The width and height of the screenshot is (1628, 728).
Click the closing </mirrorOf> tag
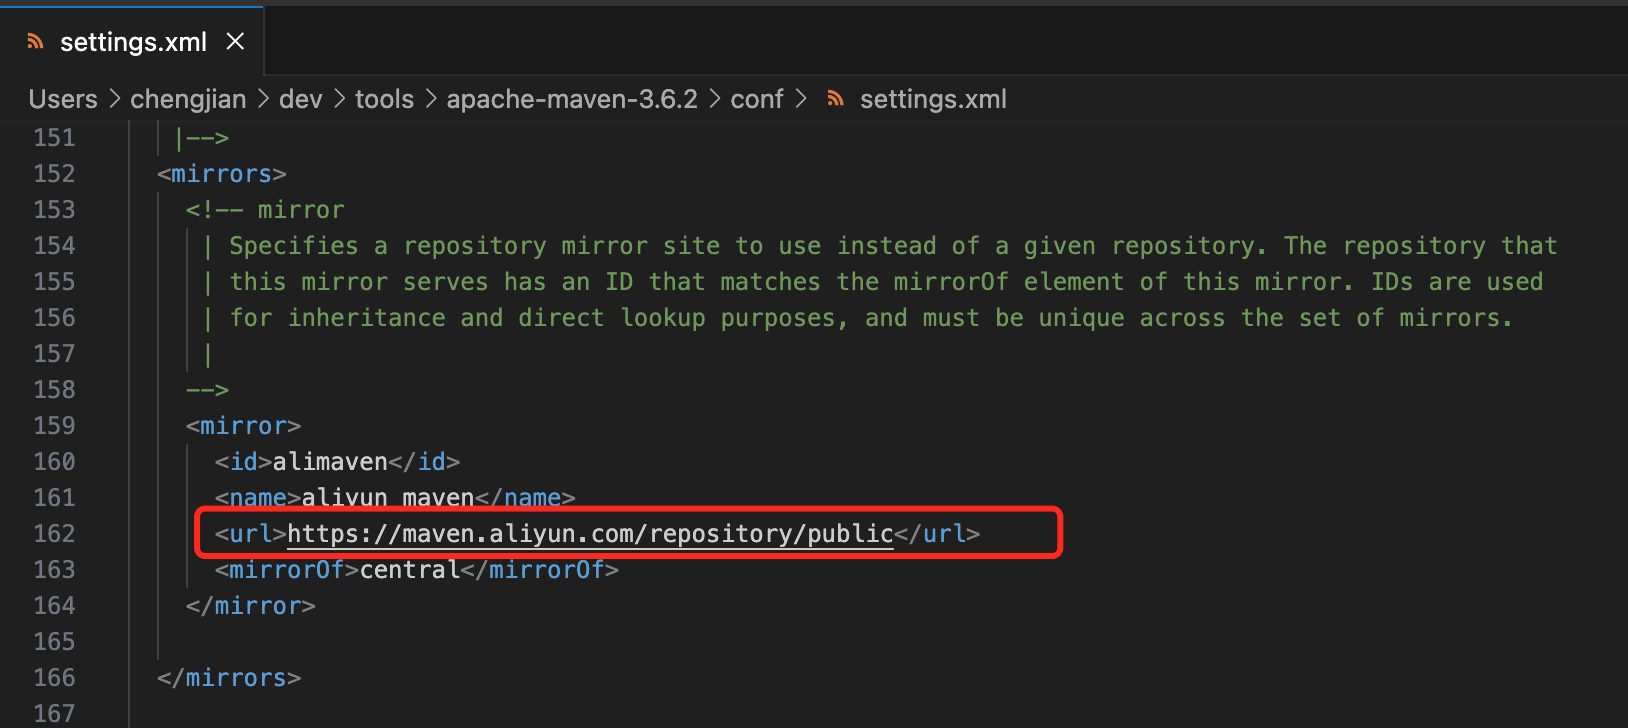point(540,569)
